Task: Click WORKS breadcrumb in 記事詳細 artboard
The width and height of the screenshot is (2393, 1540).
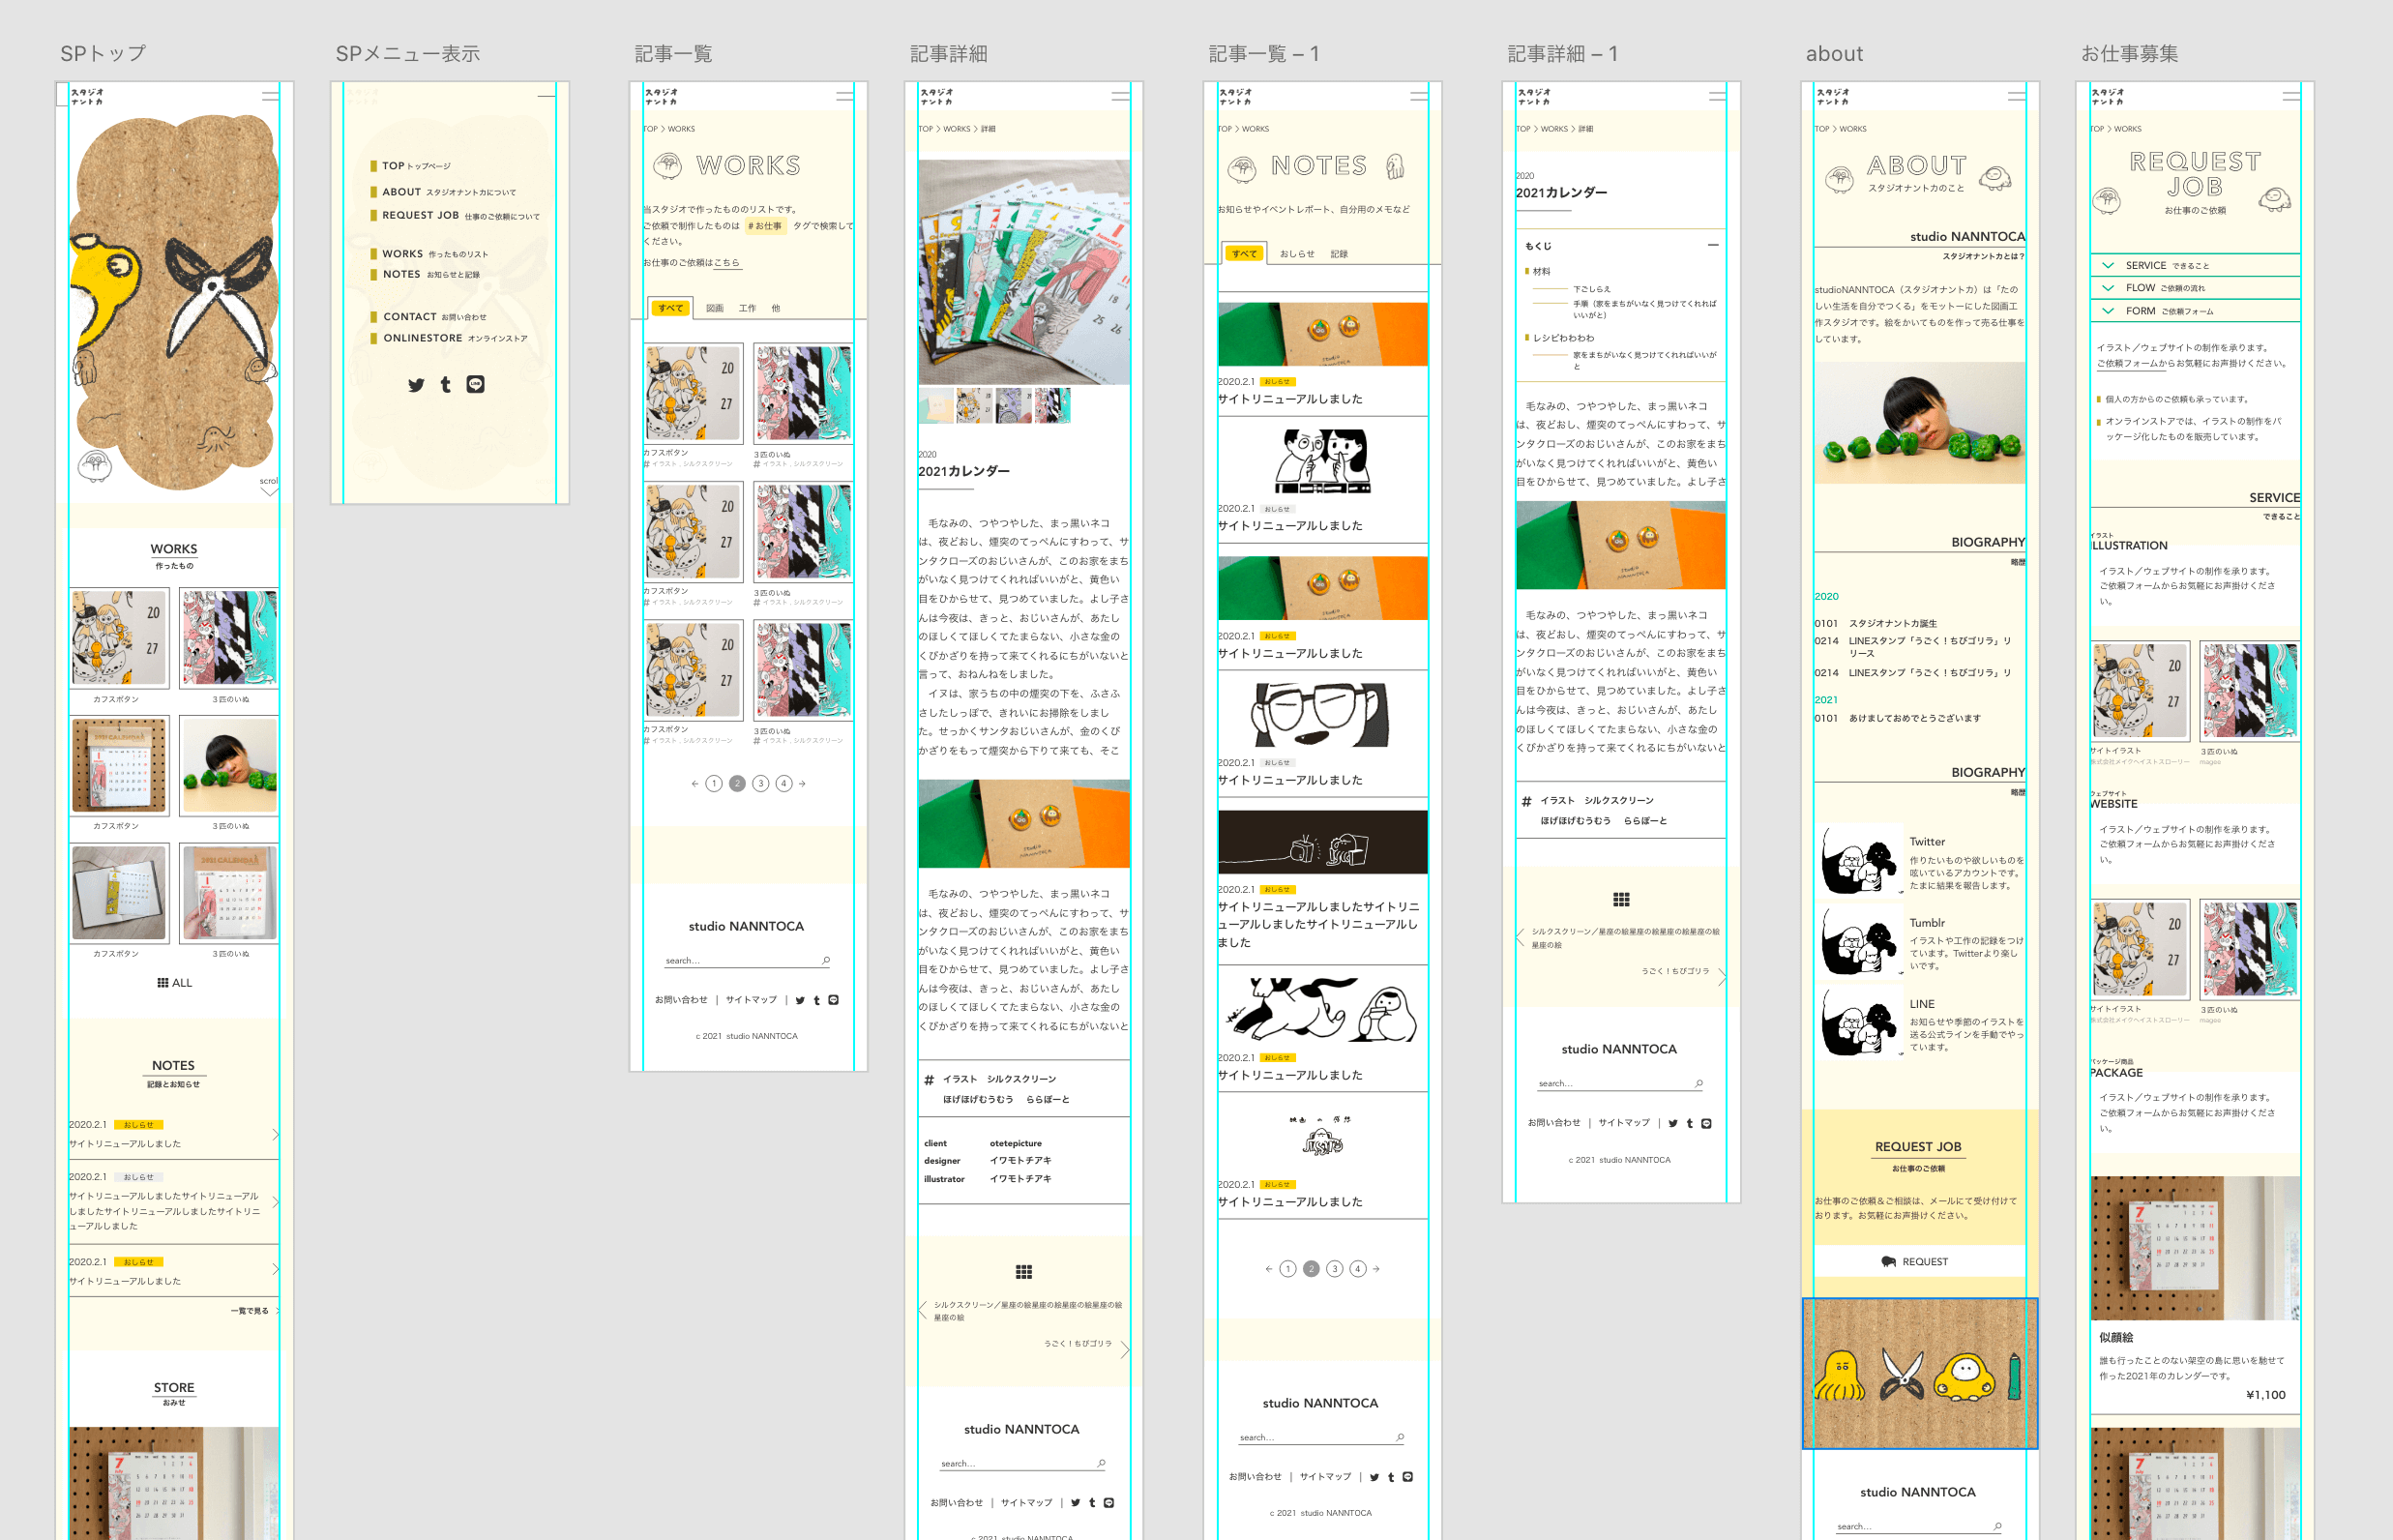Action: tap(957, 129)
